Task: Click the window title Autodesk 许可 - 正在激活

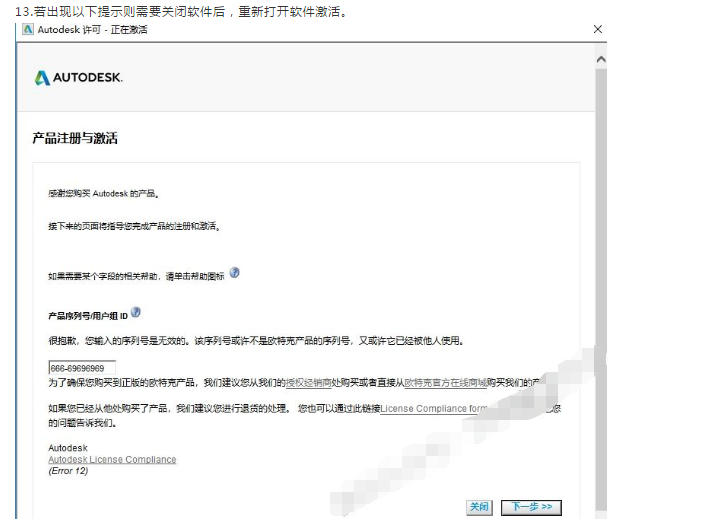Action: pyautogui.click(x=92, y=30)
